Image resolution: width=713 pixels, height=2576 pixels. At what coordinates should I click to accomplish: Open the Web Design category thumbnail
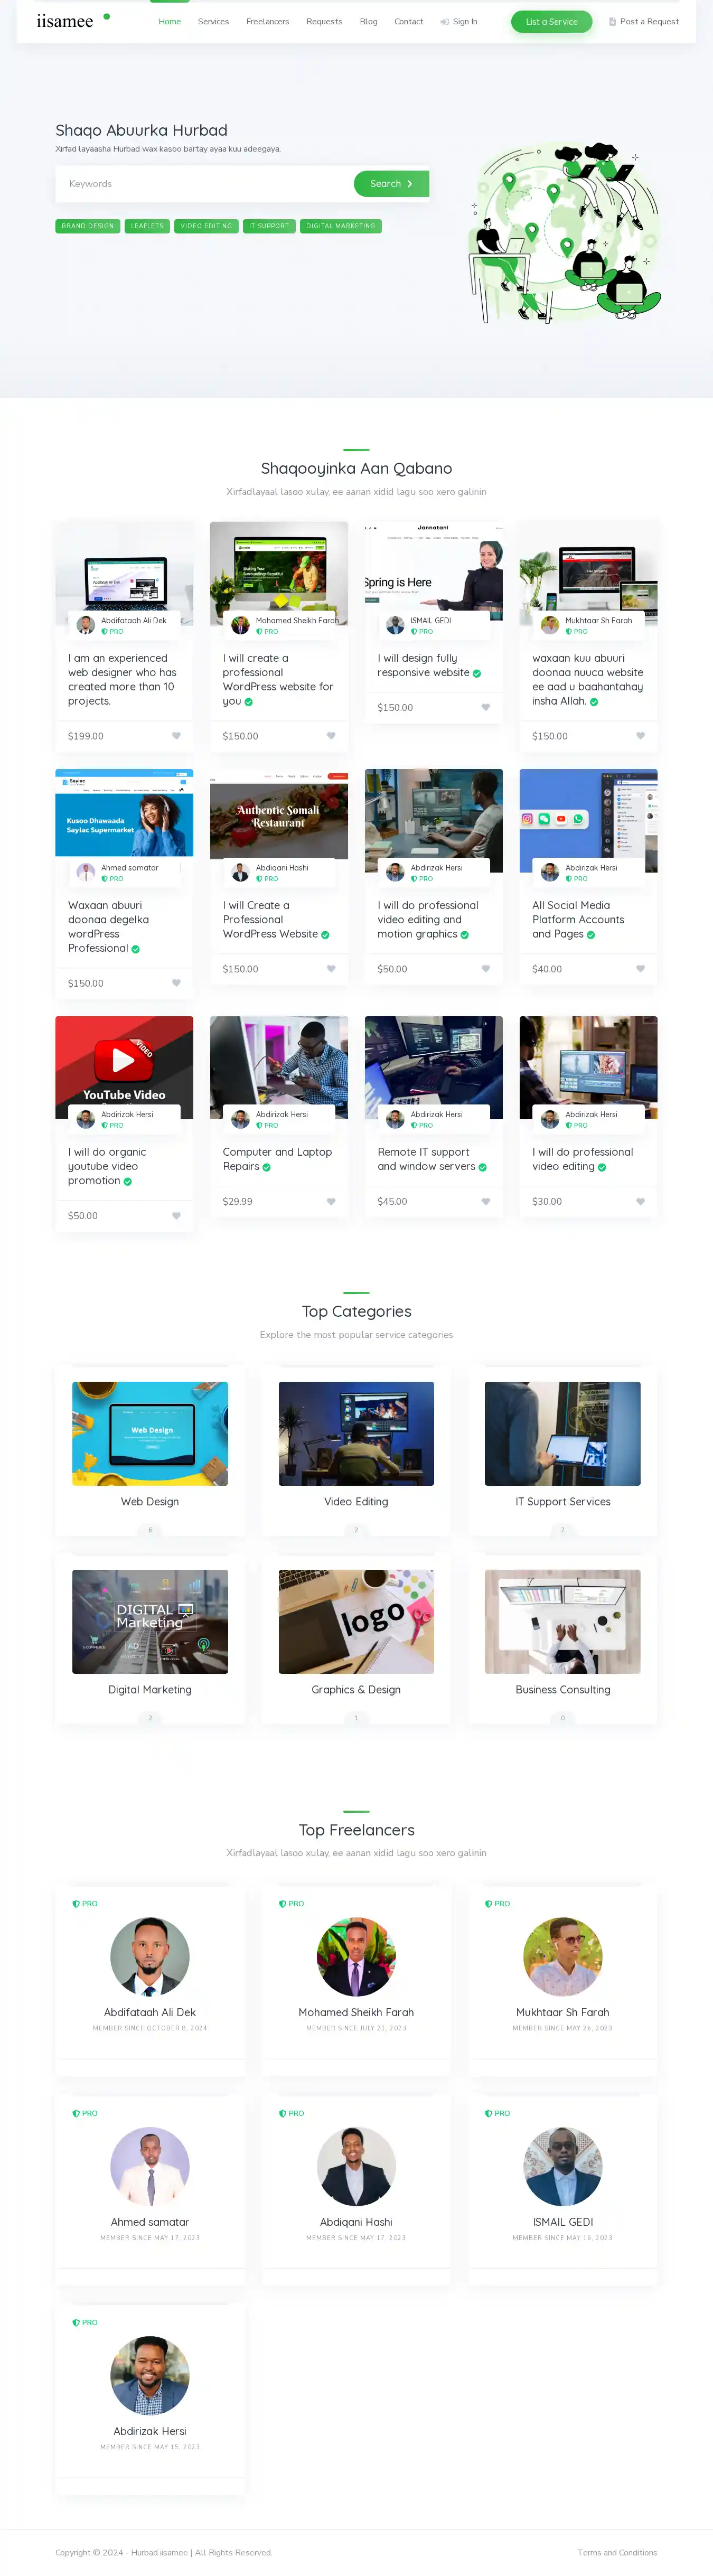coord(150,1433)
